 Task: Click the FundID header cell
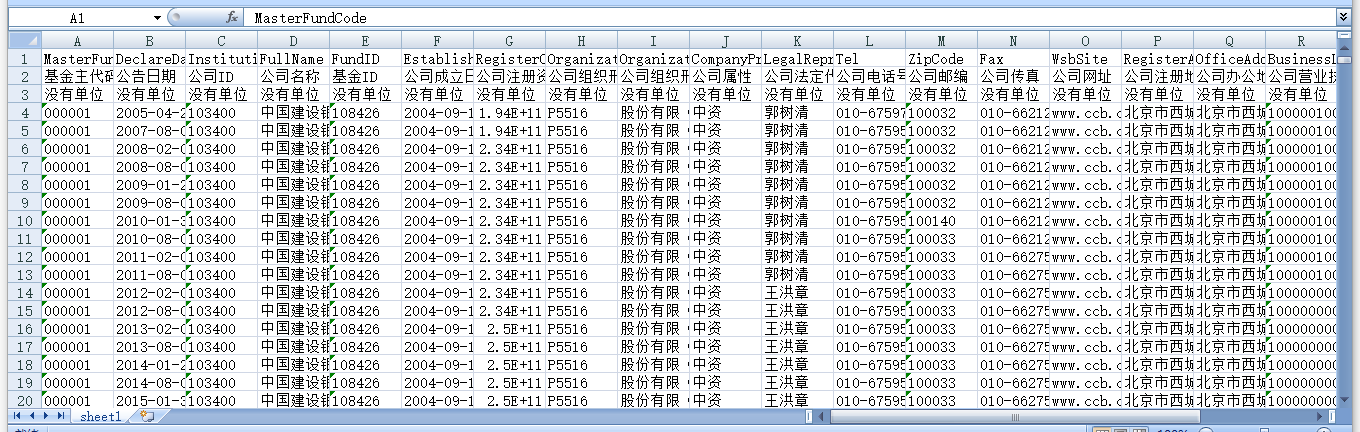click(x=365, y=59)
